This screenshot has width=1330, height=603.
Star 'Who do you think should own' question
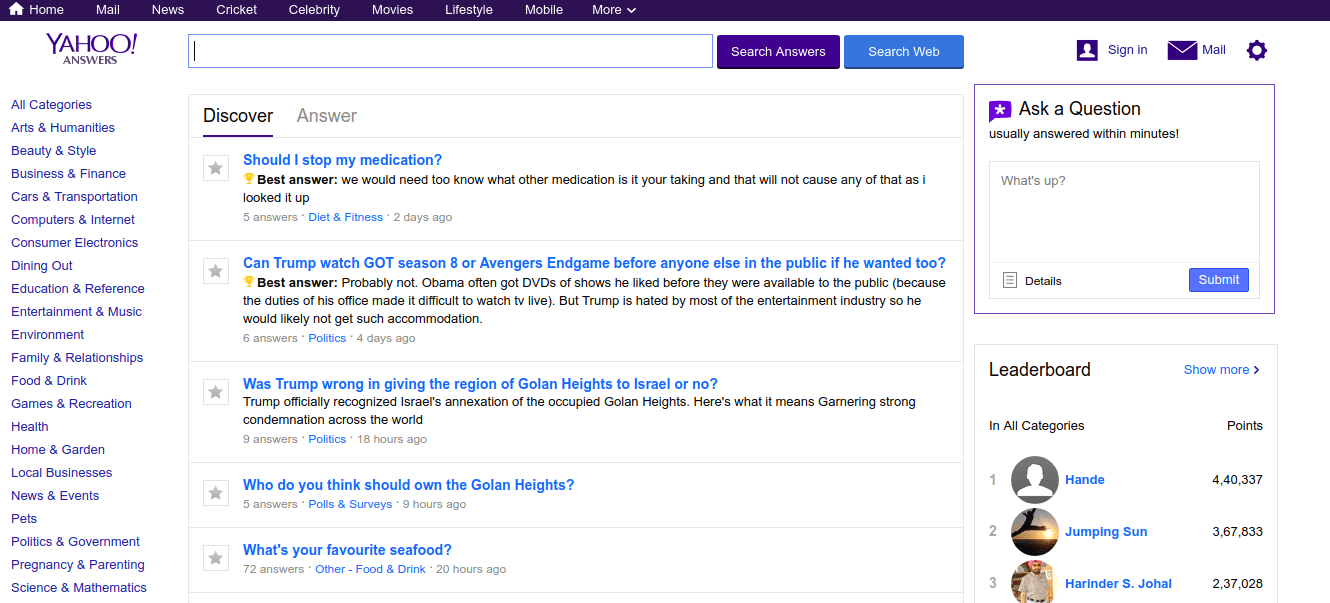pyautogui.click(x=216, y=492)
